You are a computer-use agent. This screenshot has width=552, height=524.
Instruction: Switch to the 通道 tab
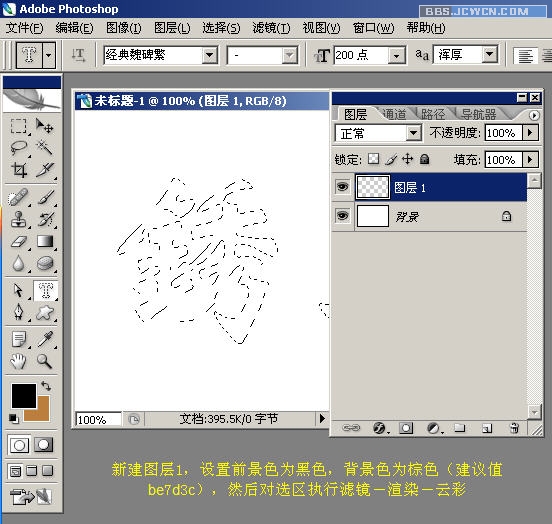coord(394,114)
